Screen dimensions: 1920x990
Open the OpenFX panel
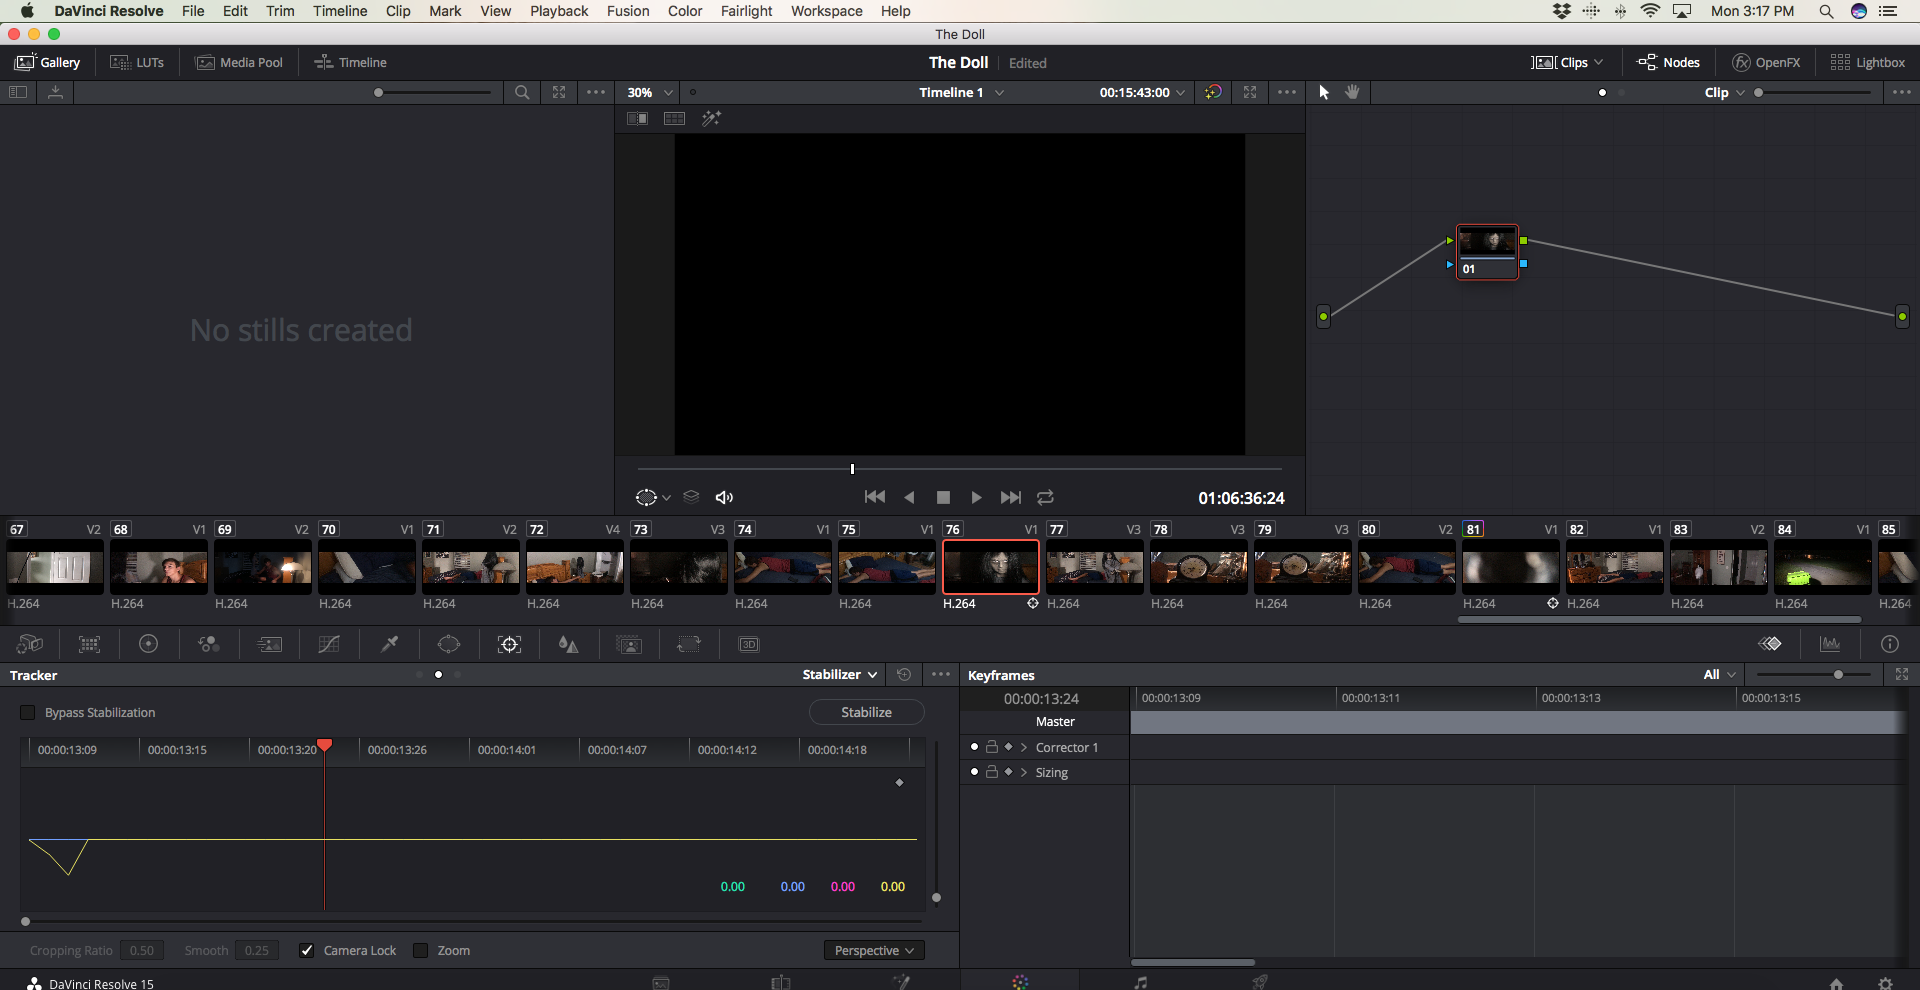[1766, 62]
